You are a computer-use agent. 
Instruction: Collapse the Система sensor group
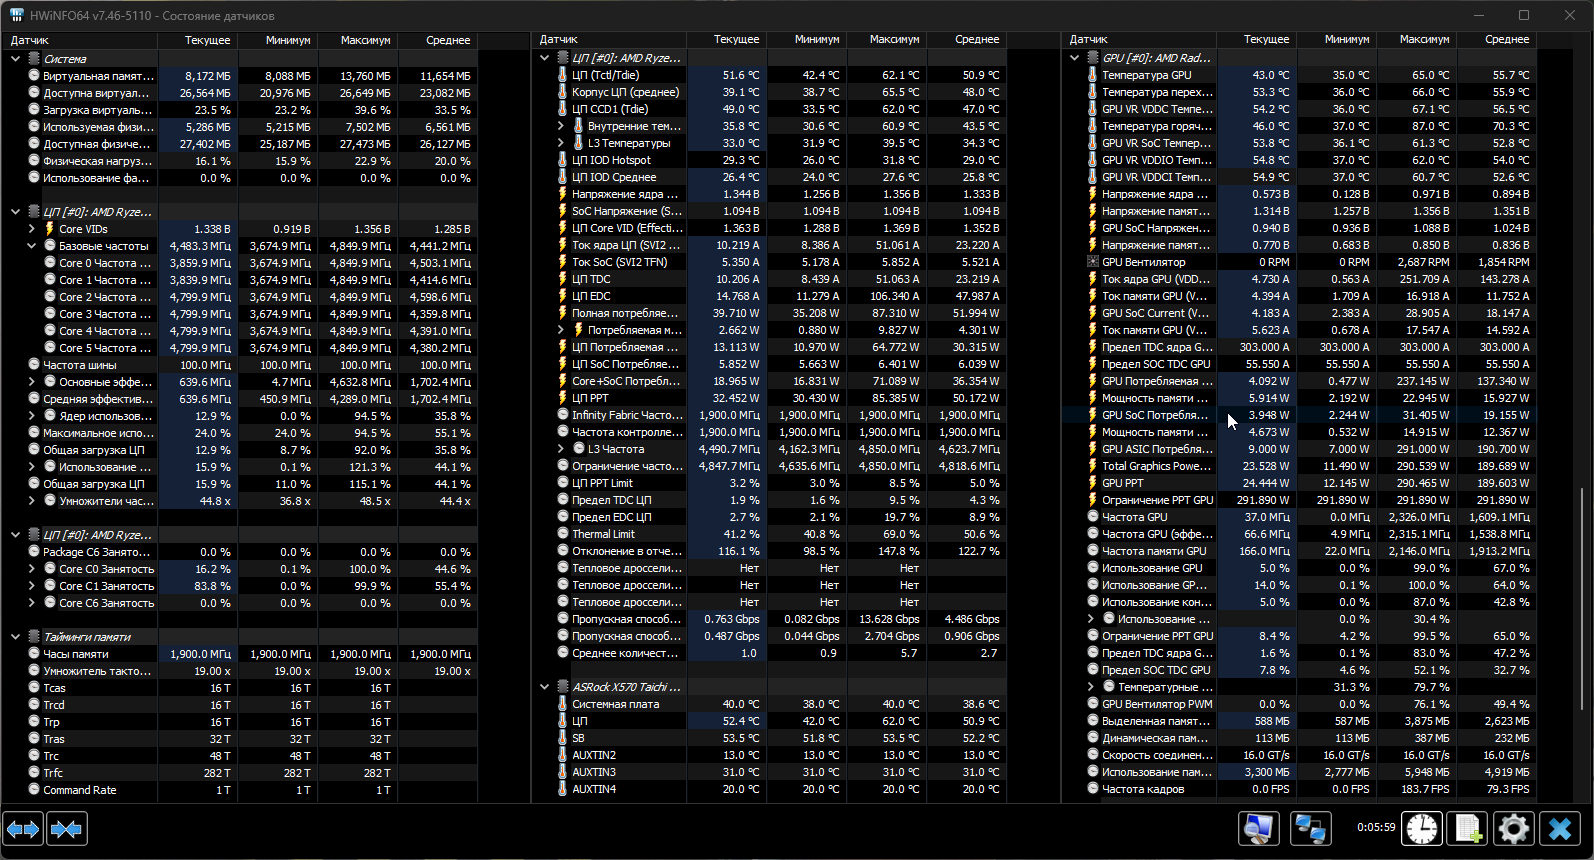click(x=15, y=59)
